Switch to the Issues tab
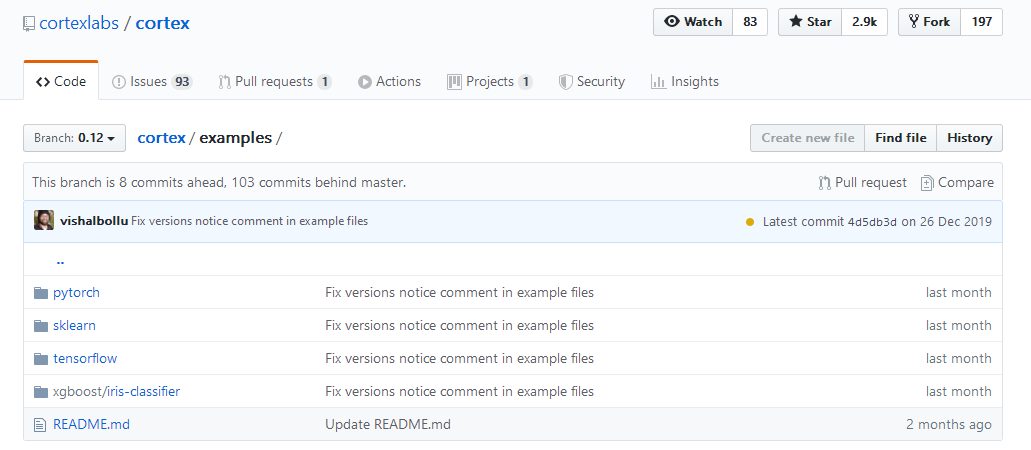The image size is (1031, 450). (x=151, y=82)
